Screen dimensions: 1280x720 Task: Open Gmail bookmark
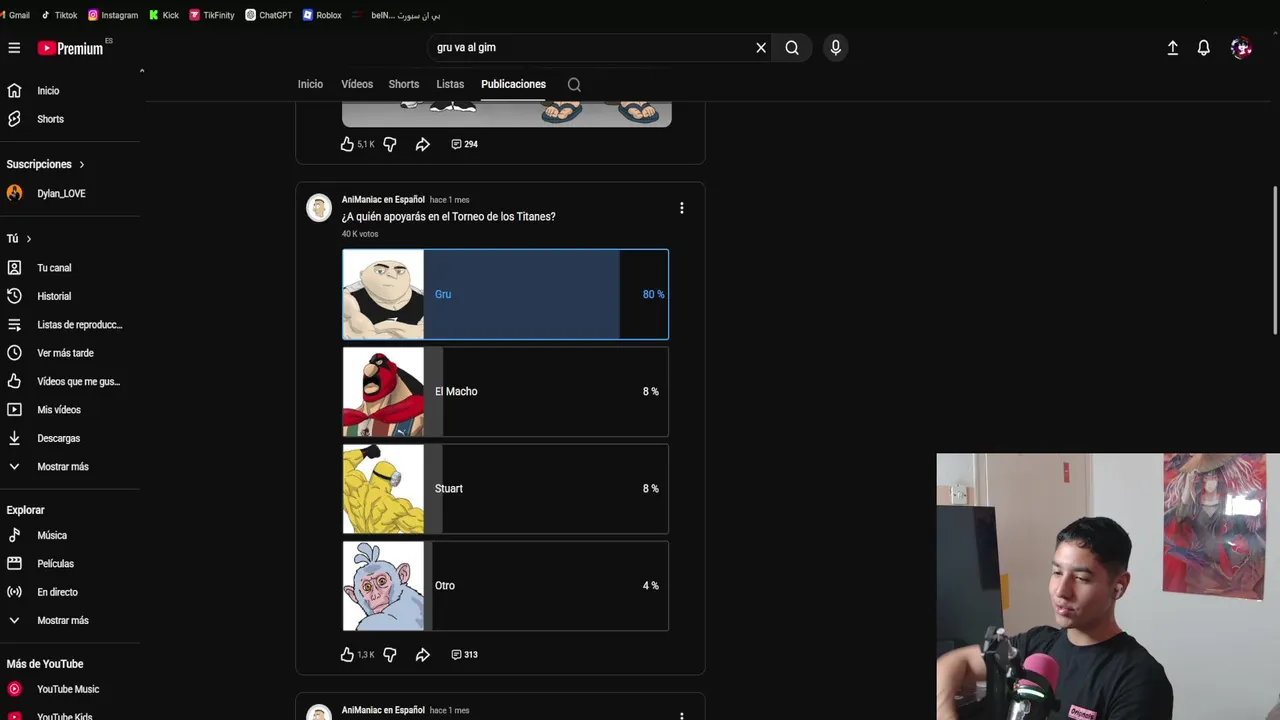15,15
